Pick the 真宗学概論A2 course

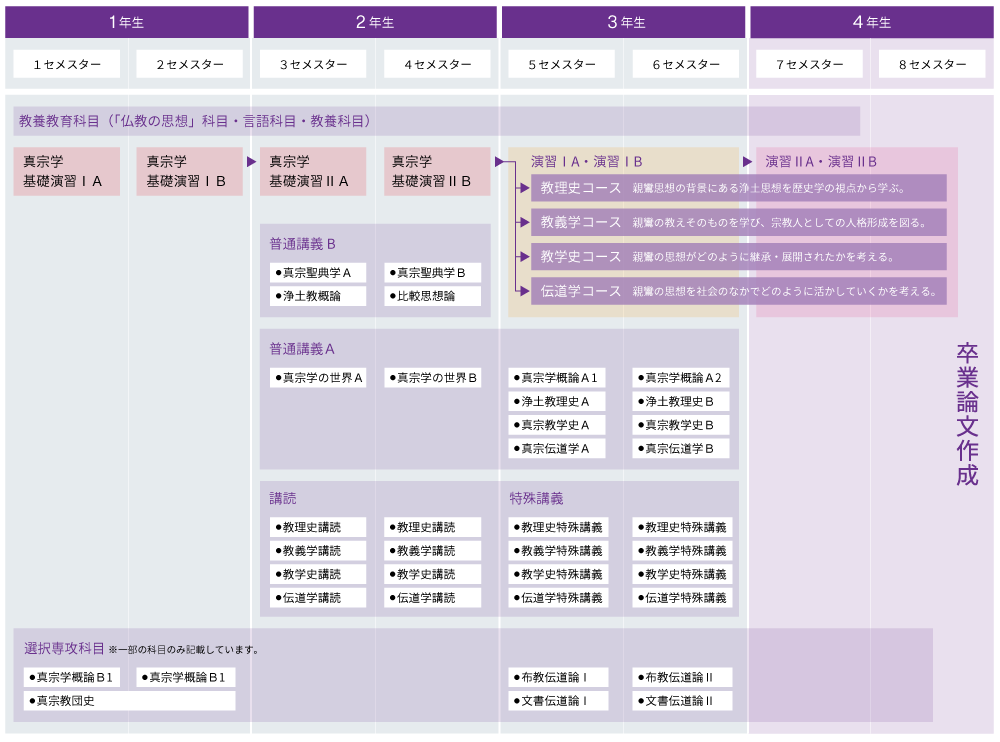680,378
